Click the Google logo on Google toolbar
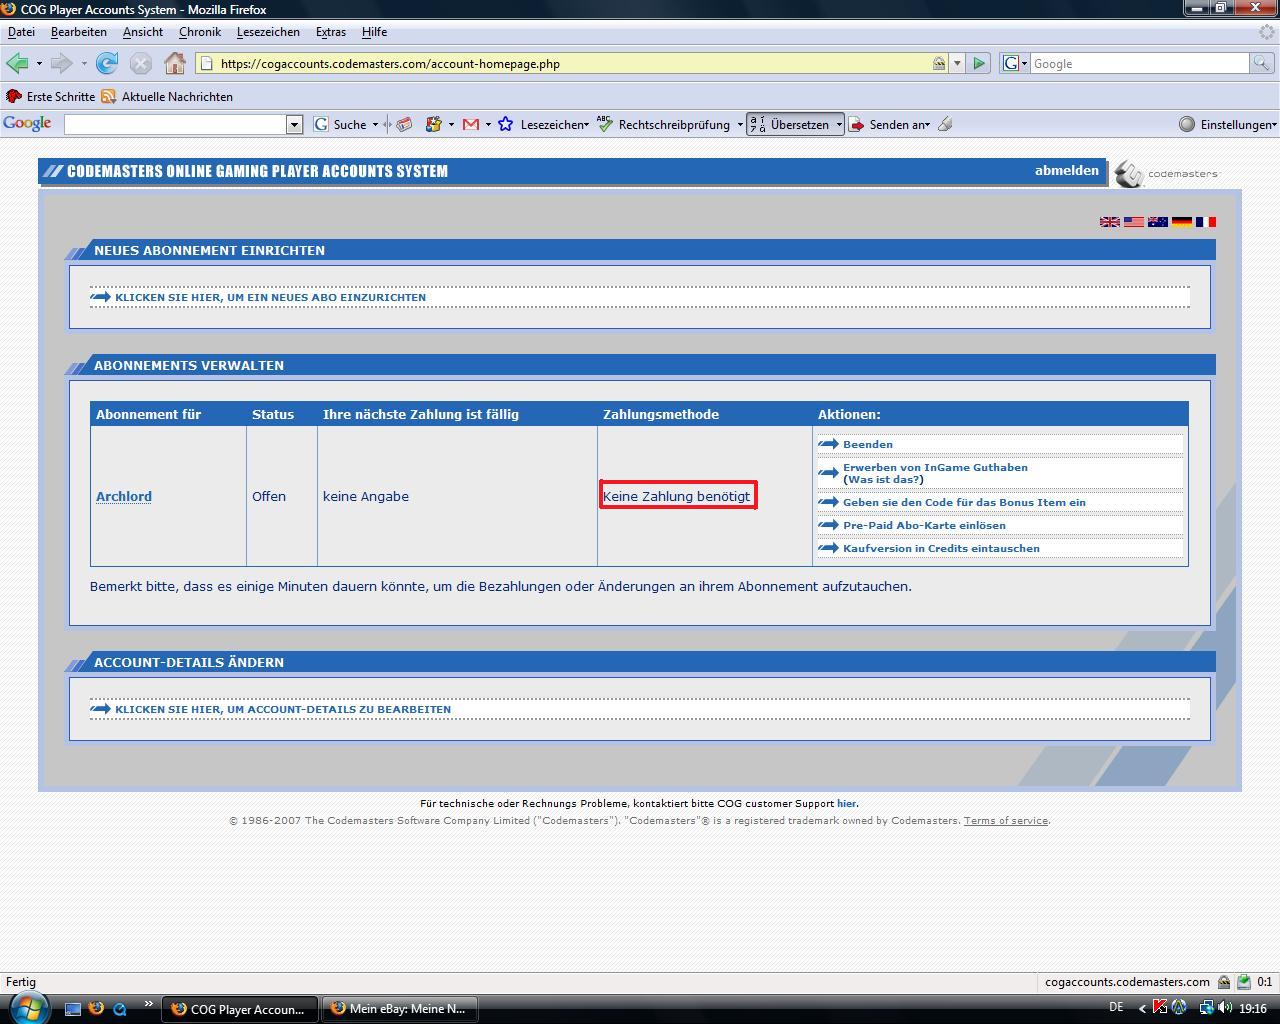 pyautogui.click(x=28, y=124)
